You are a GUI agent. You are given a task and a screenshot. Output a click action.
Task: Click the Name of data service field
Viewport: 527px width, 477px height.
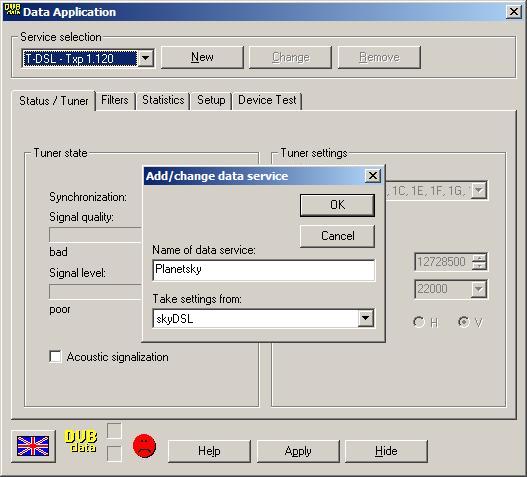pos(264,270)
